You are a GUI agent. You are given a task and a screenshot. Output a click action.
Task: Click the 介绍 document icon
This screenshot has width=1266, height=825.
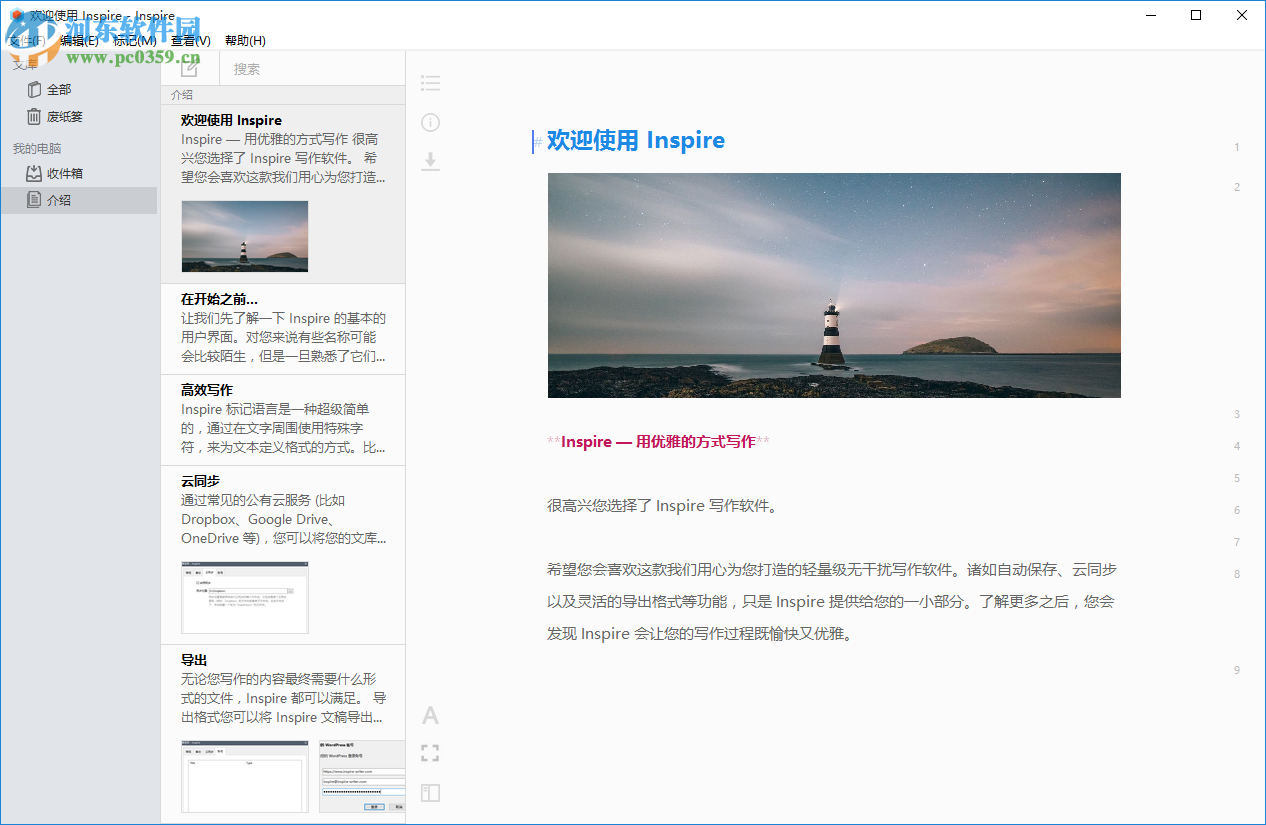click(x=35, y=200)
